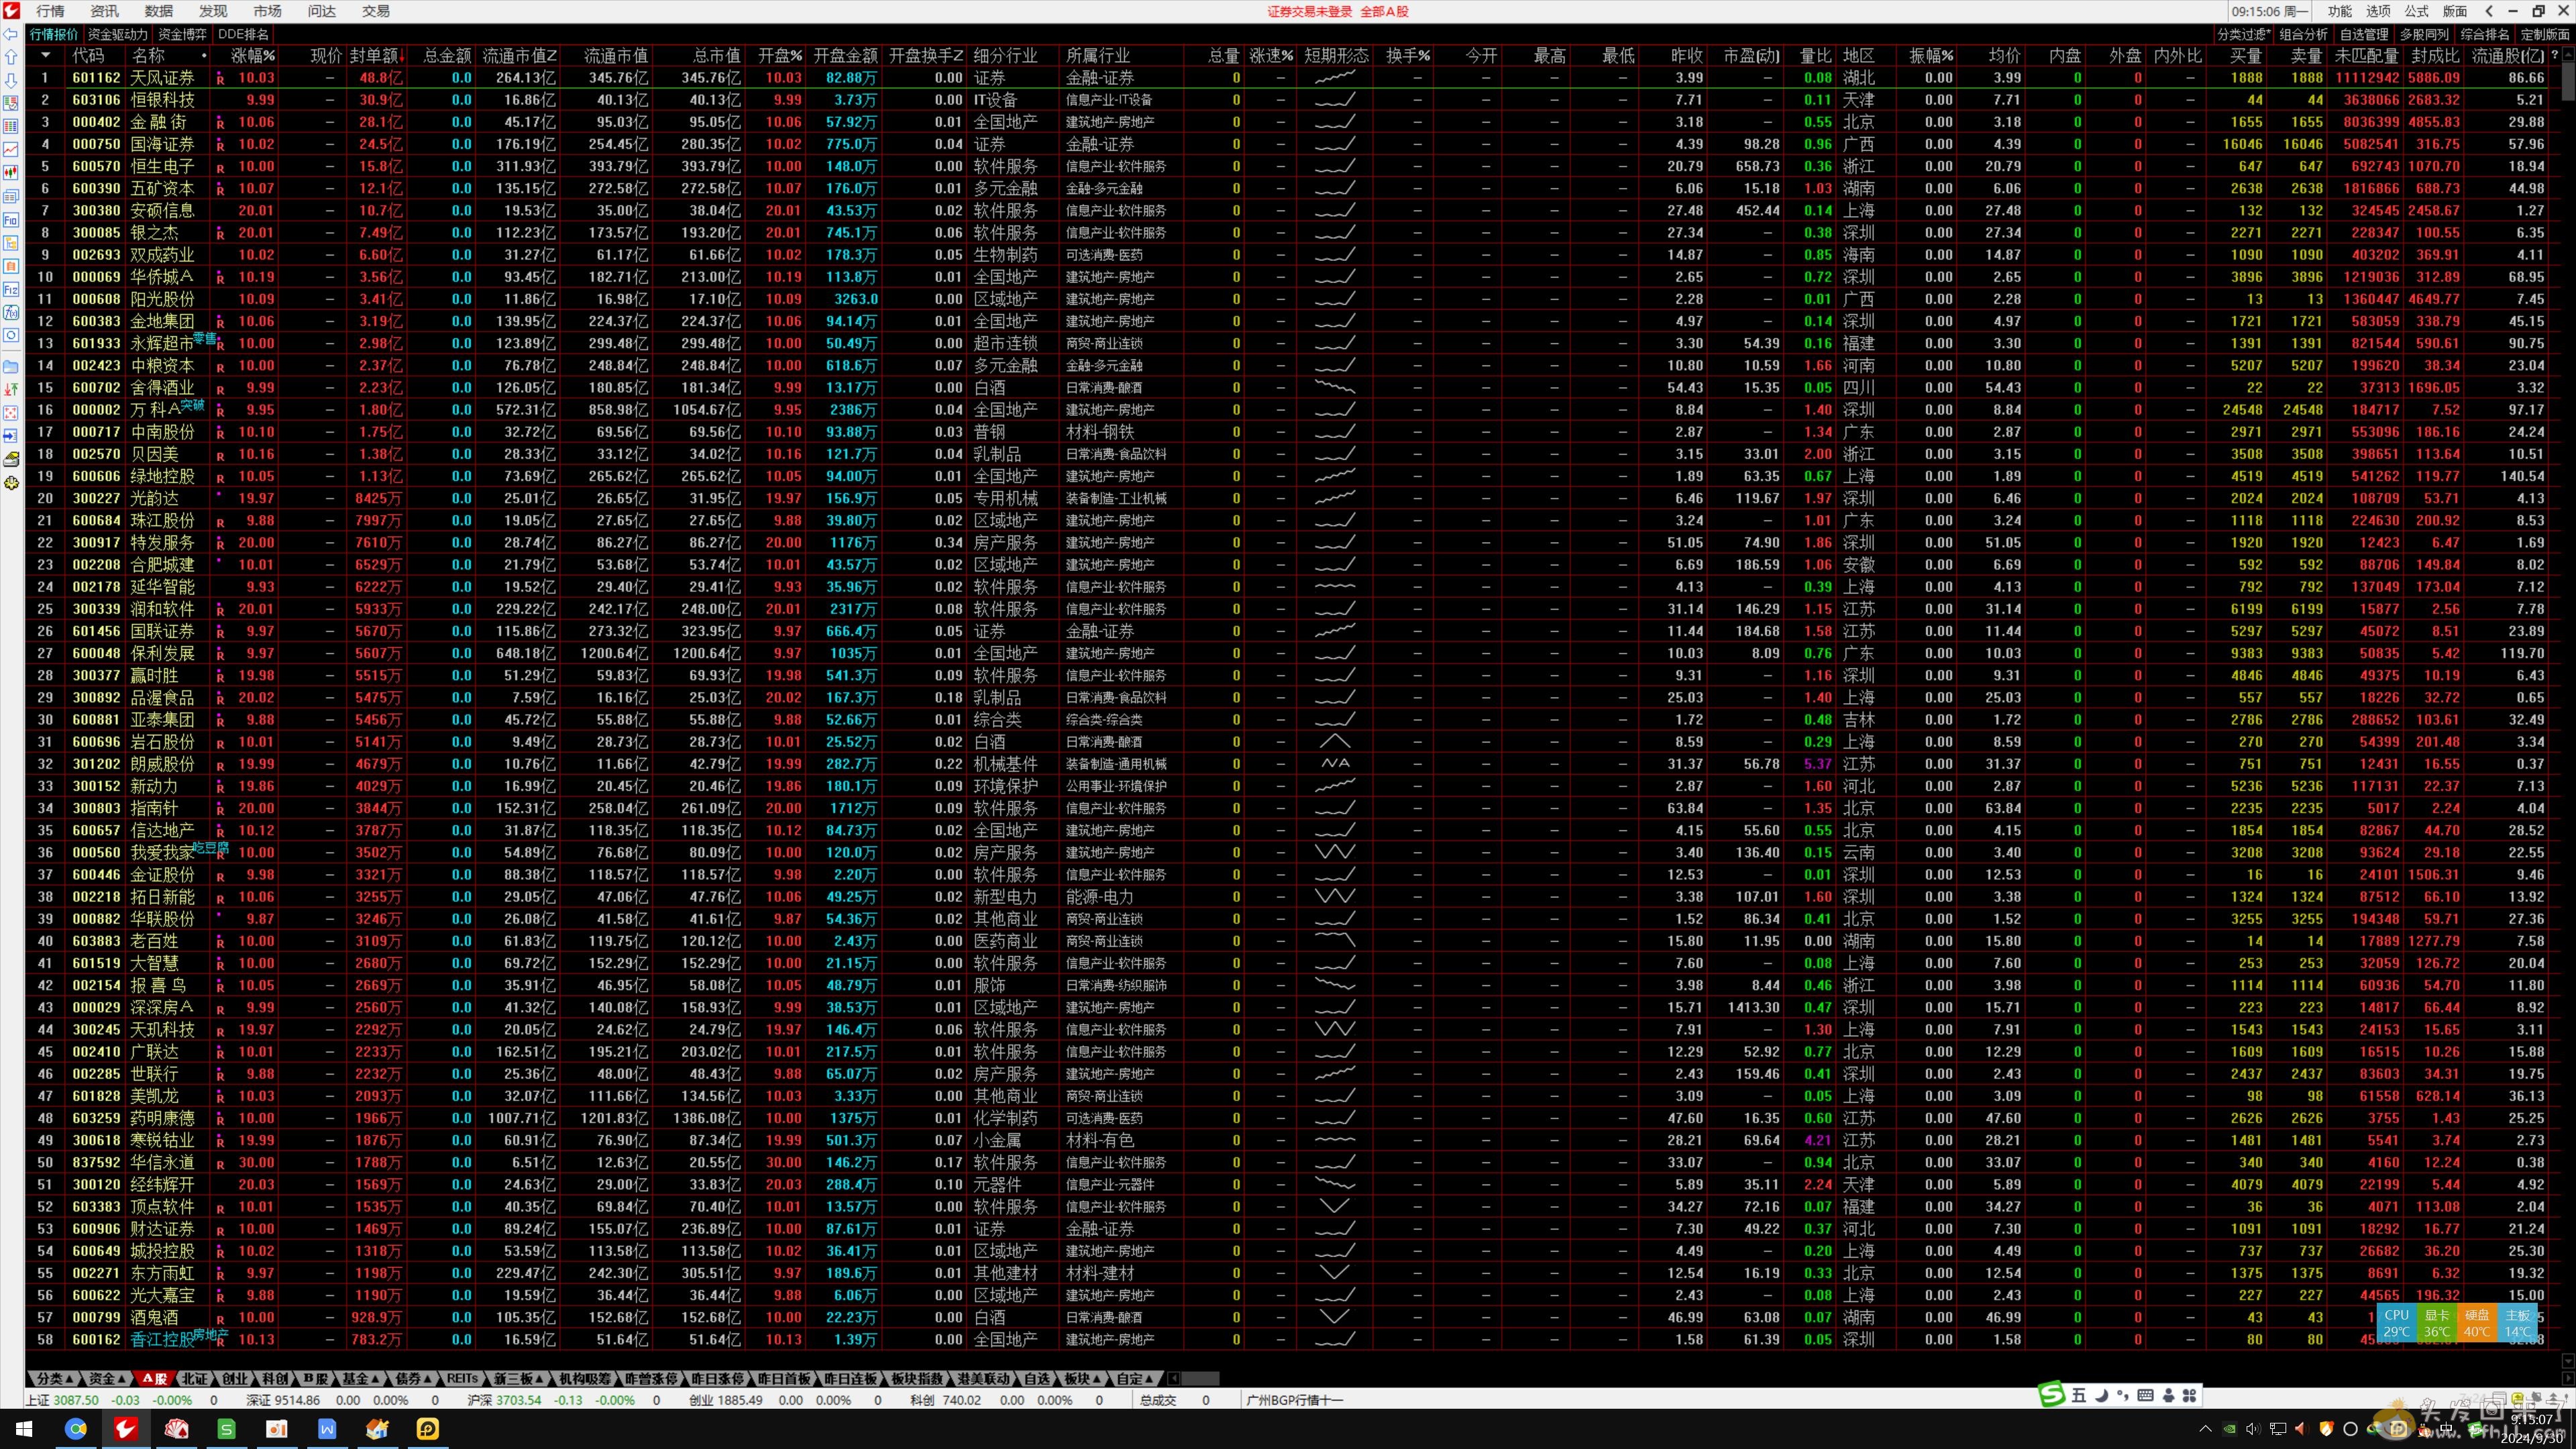Click the F12 trading icon in sidebar
Viewport: 2576px width, 1449px height.
pos(11,289)
